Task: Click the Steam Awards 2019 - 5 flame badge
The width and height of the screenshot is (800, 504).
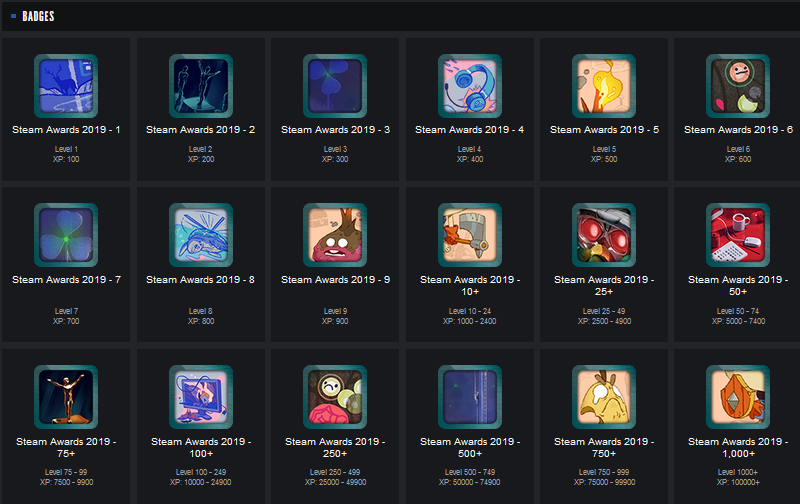Action: (x=604, y=86)
